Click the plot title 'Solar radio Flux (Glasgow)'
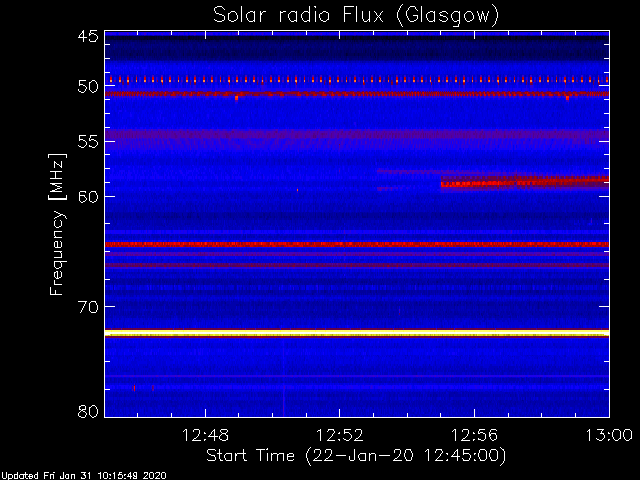Viewport: 640px width, 480px height. [x=356, y=16]
